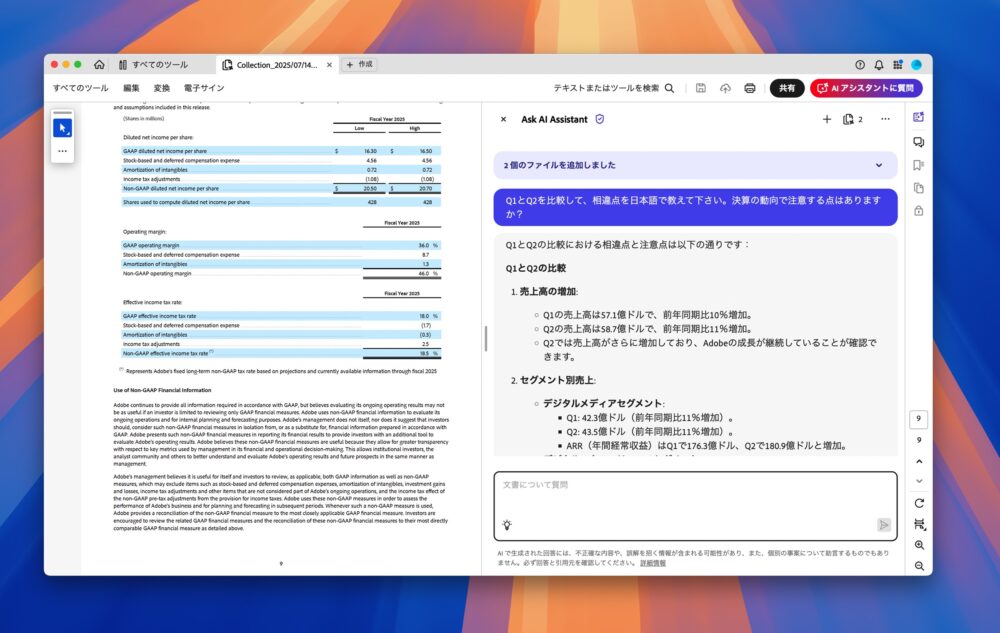Focus the 文書について質問 input box
This screenshot has height=633, width=1000.
tap(695, 506)
